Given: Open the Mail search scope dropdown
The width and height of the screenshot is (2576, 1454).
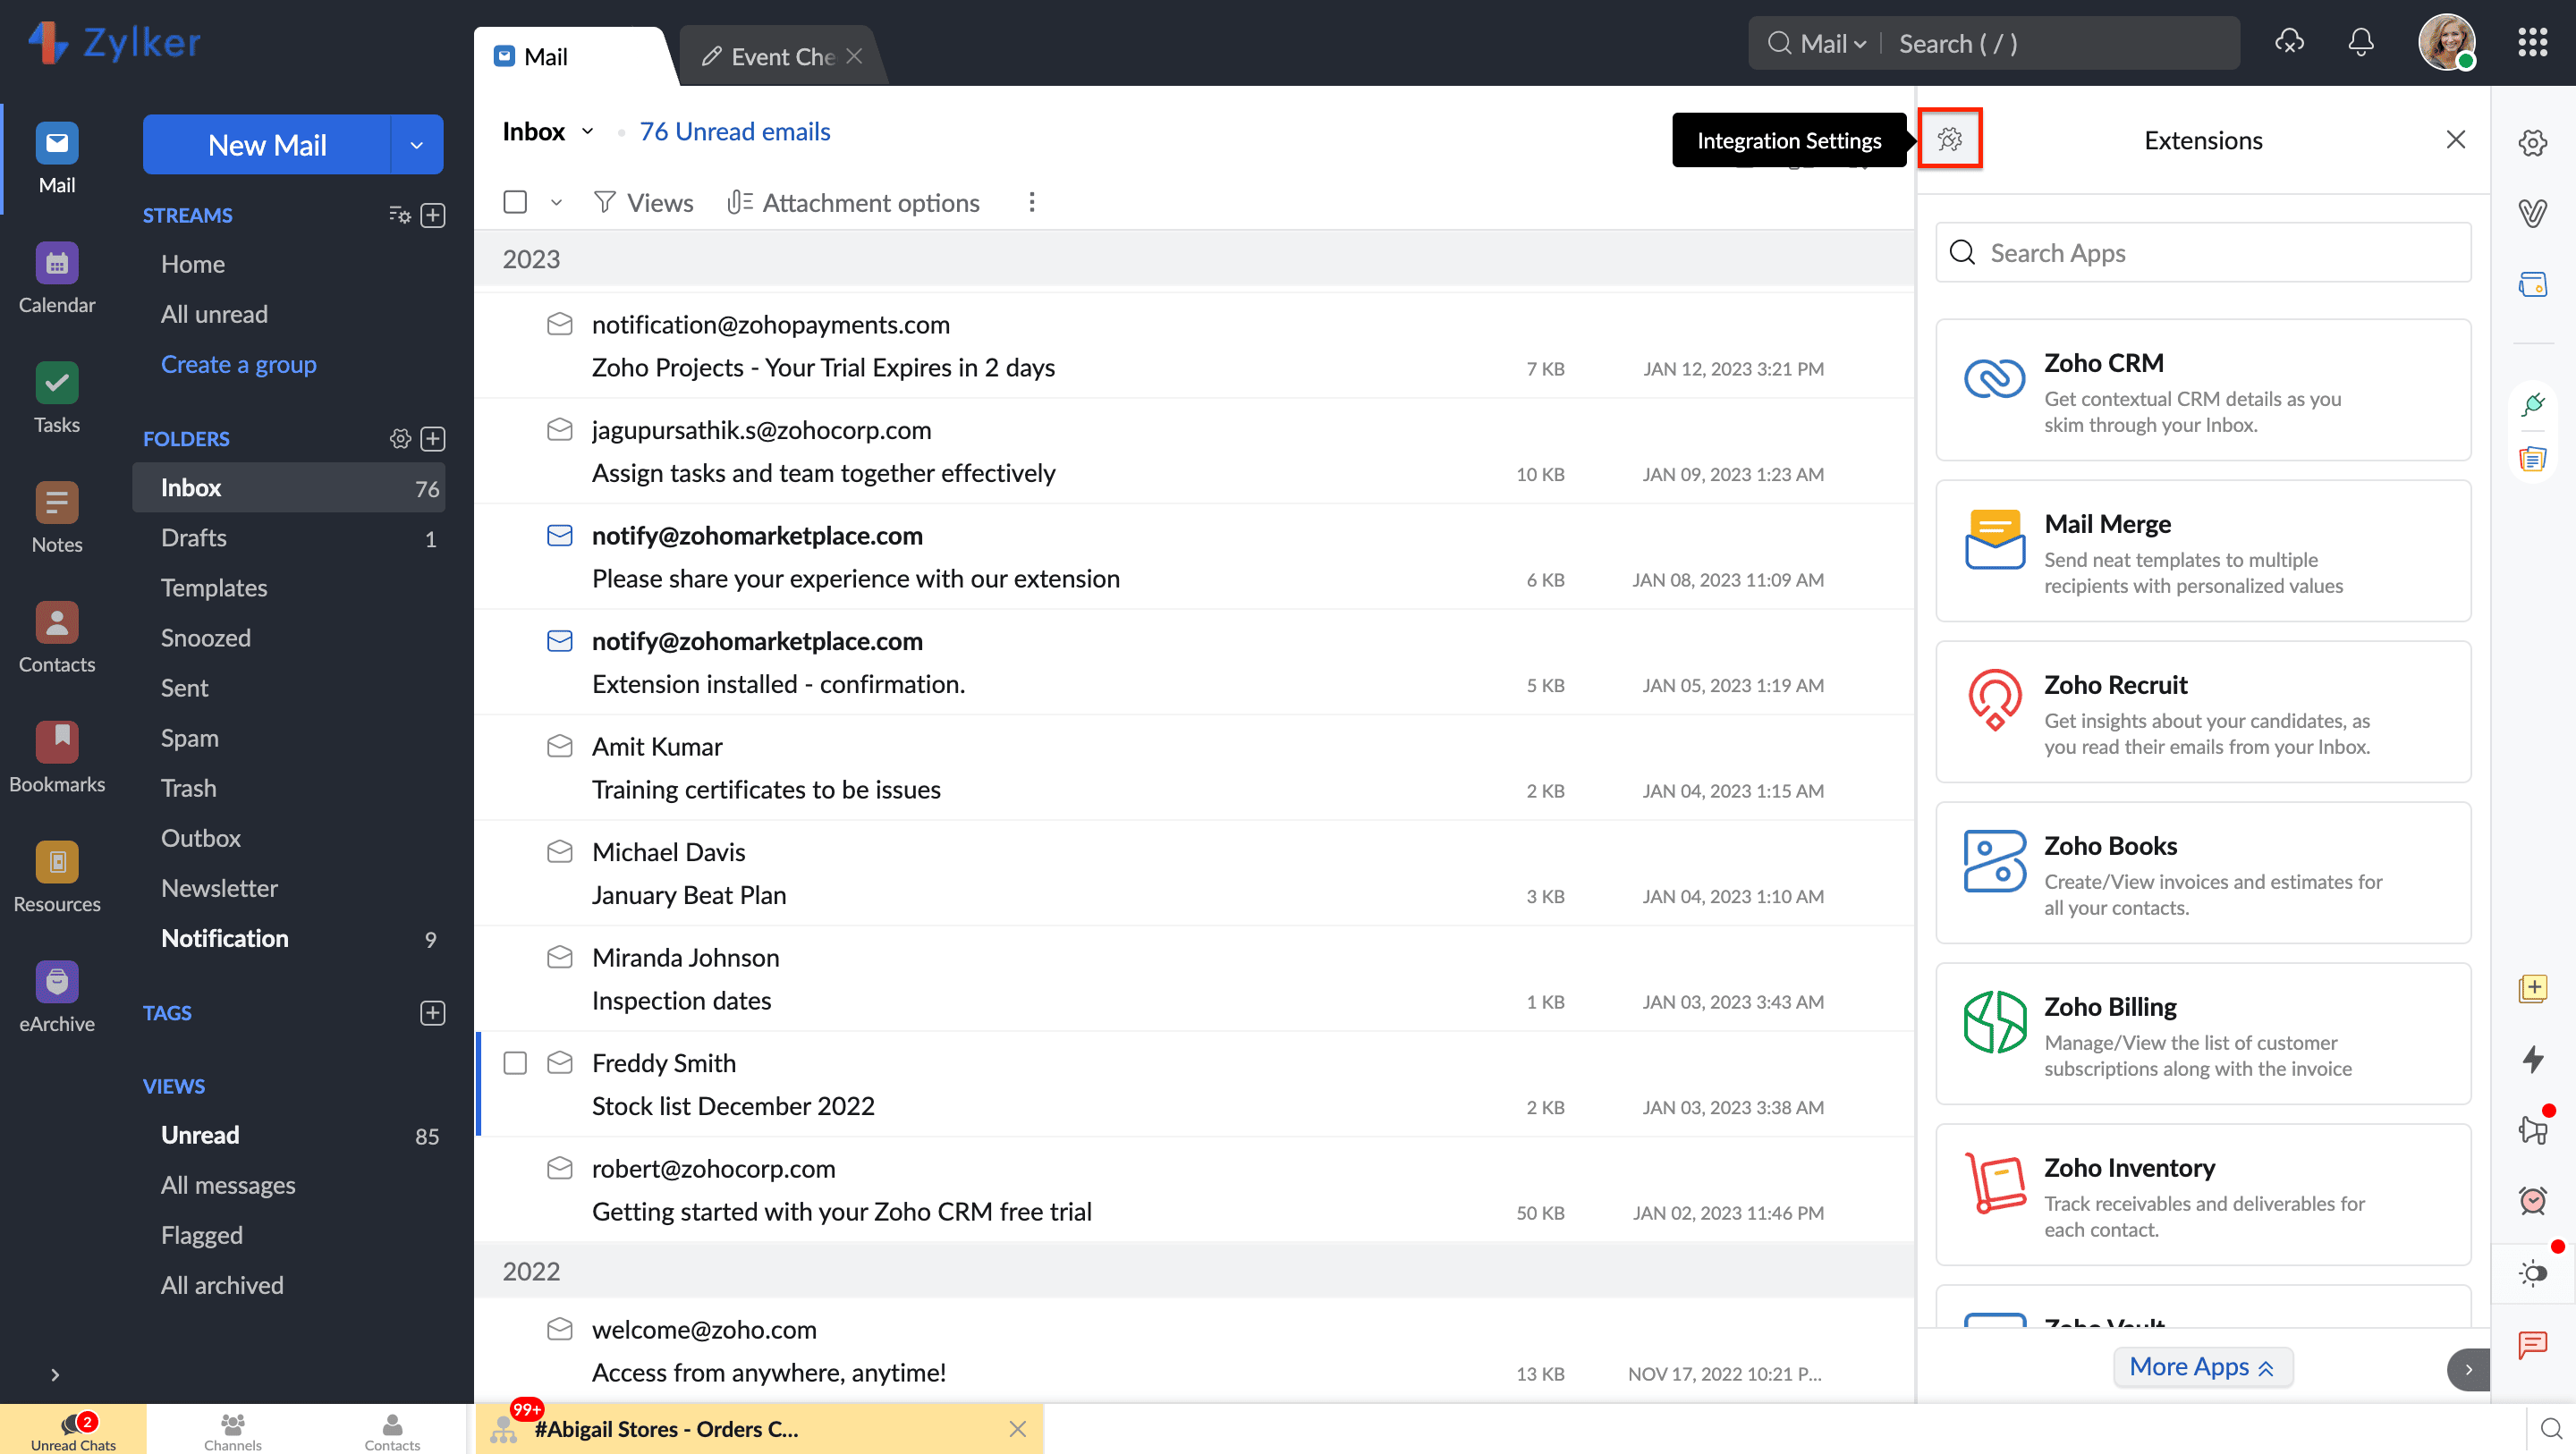Looking at the screenshot, I should [x=1832, y=44].
